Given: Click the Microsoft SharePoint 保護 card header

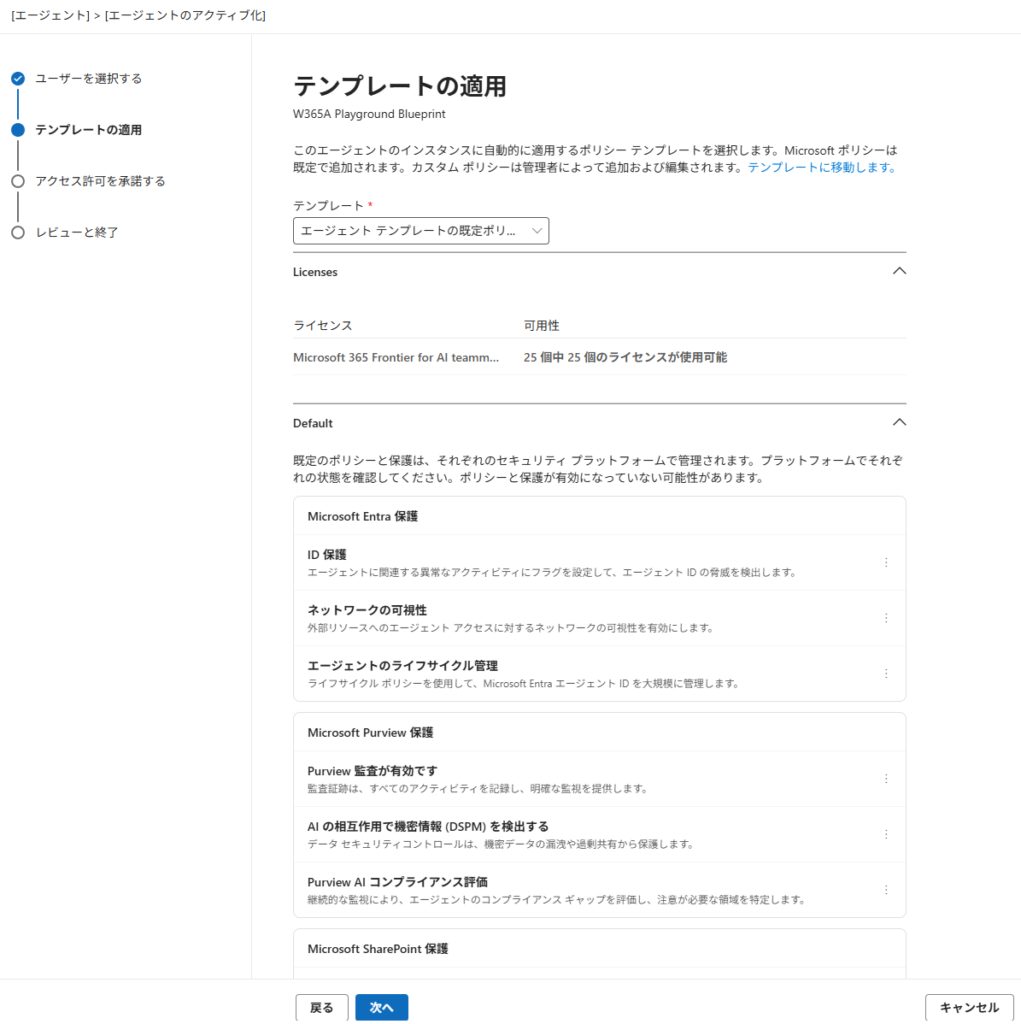Looking at the screenshot, I should (378, 949).
